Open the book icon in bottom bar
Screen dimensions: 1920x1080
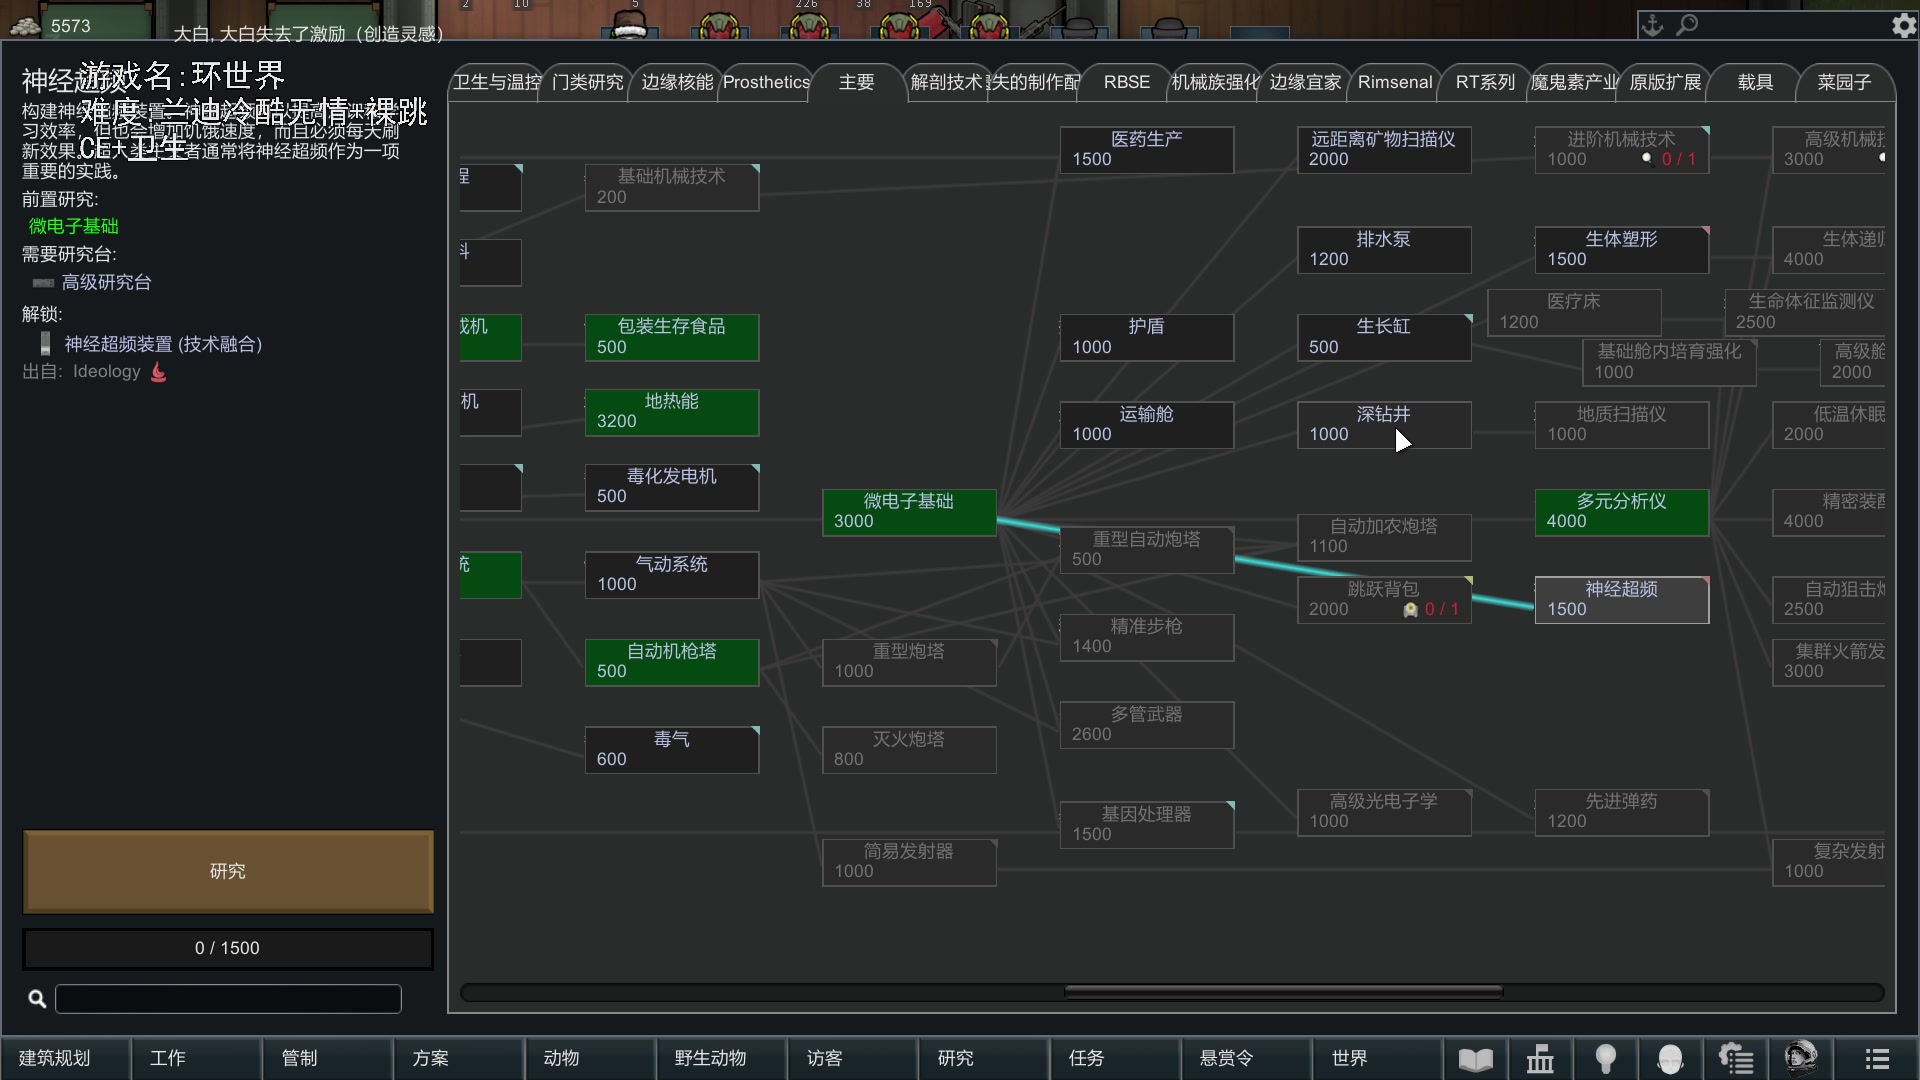(x=1475, y=1058)
